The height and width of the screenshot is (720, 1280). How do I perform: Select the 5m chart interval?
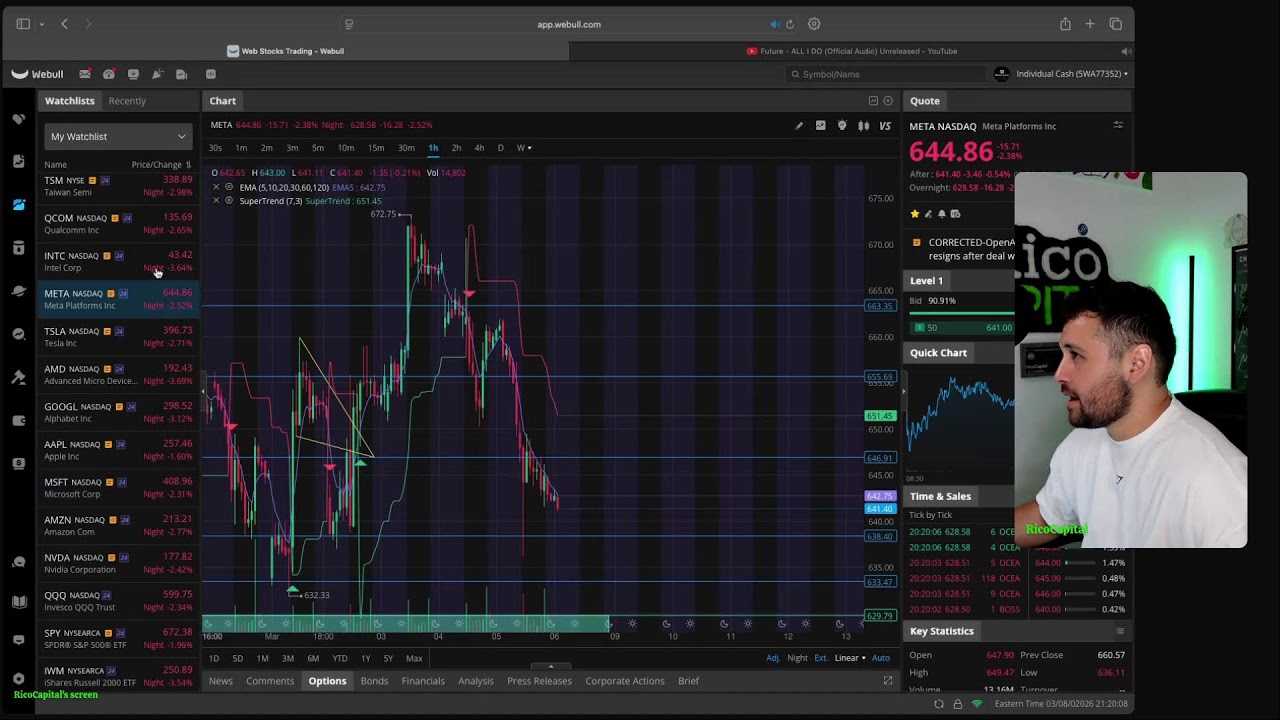point(318,148)
